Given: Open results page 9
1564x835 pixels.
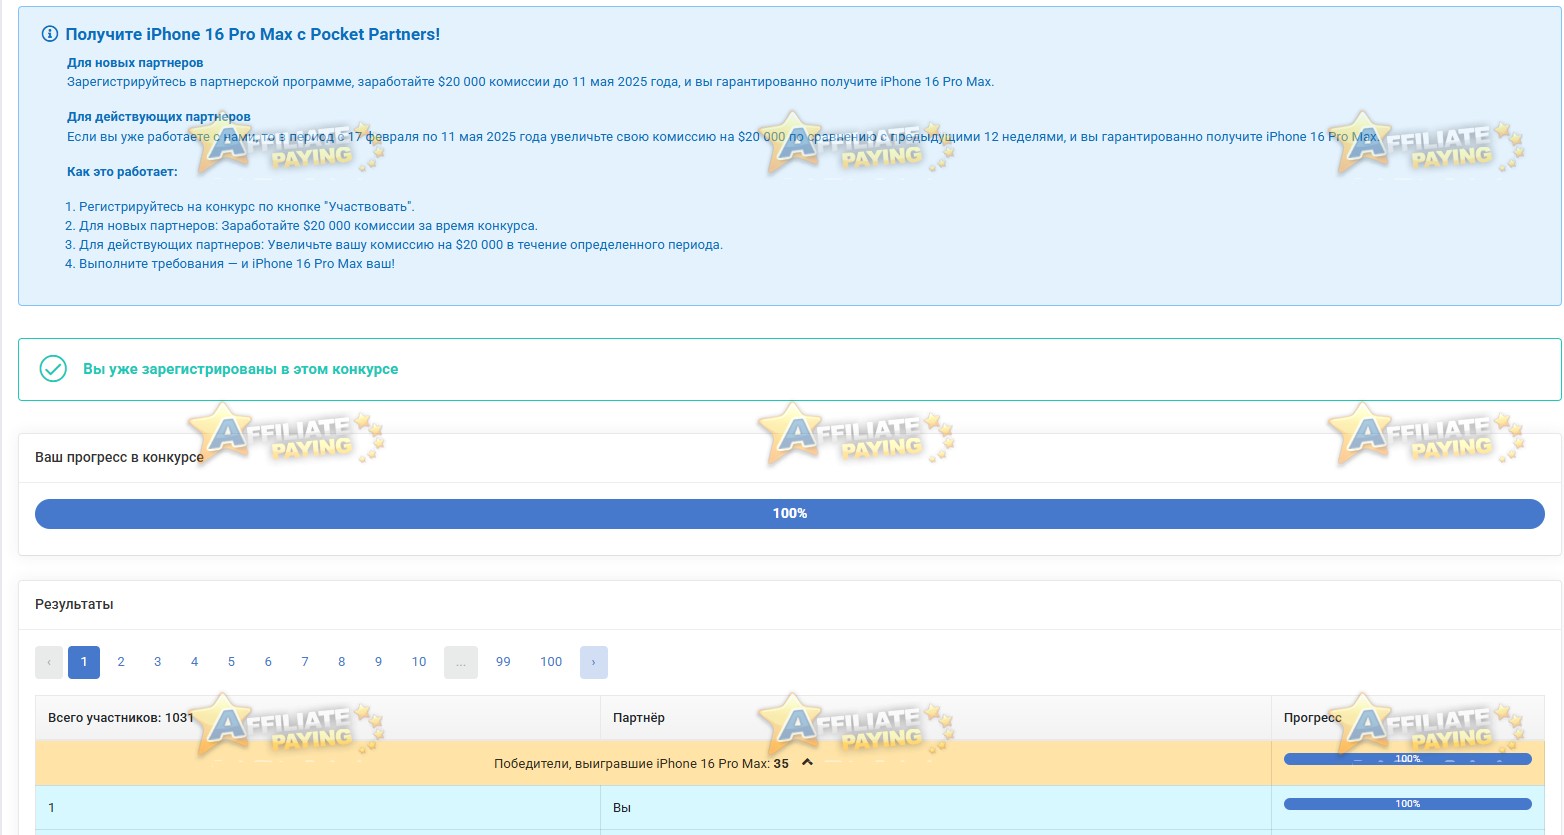Looking at the screenshot, I should [x=378, y=662].
